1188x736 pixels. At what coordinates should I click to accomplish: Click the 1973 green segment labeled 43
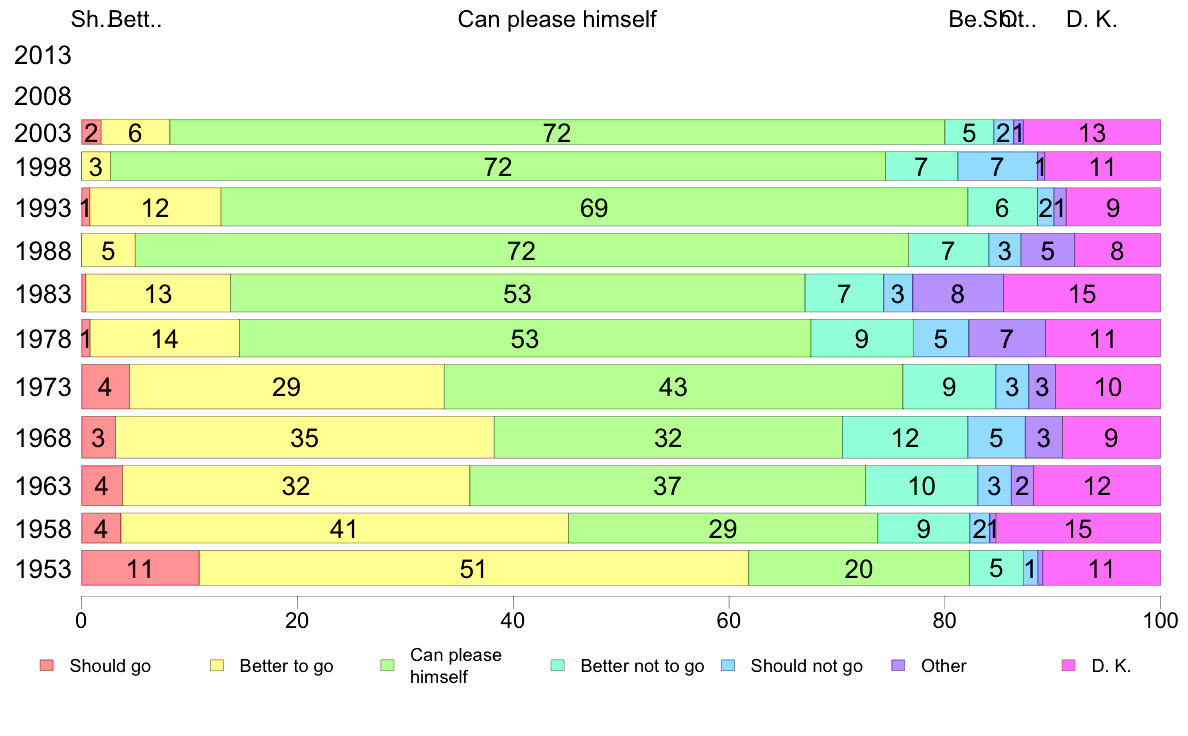pos(673,387)
